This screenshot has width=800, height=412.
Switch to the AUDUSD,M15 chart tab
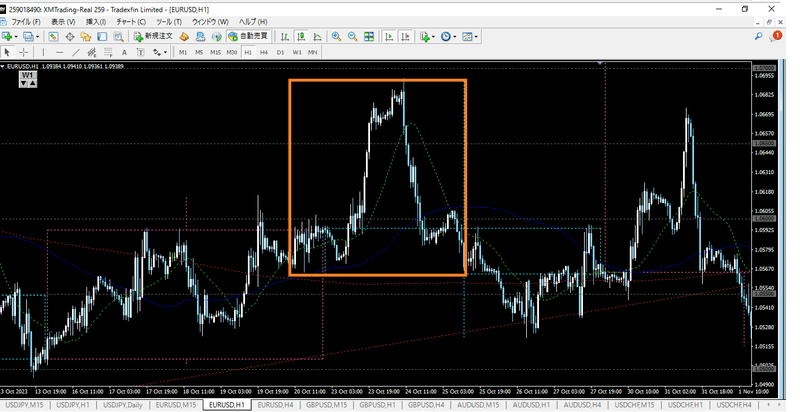click(x=478, y=405)
